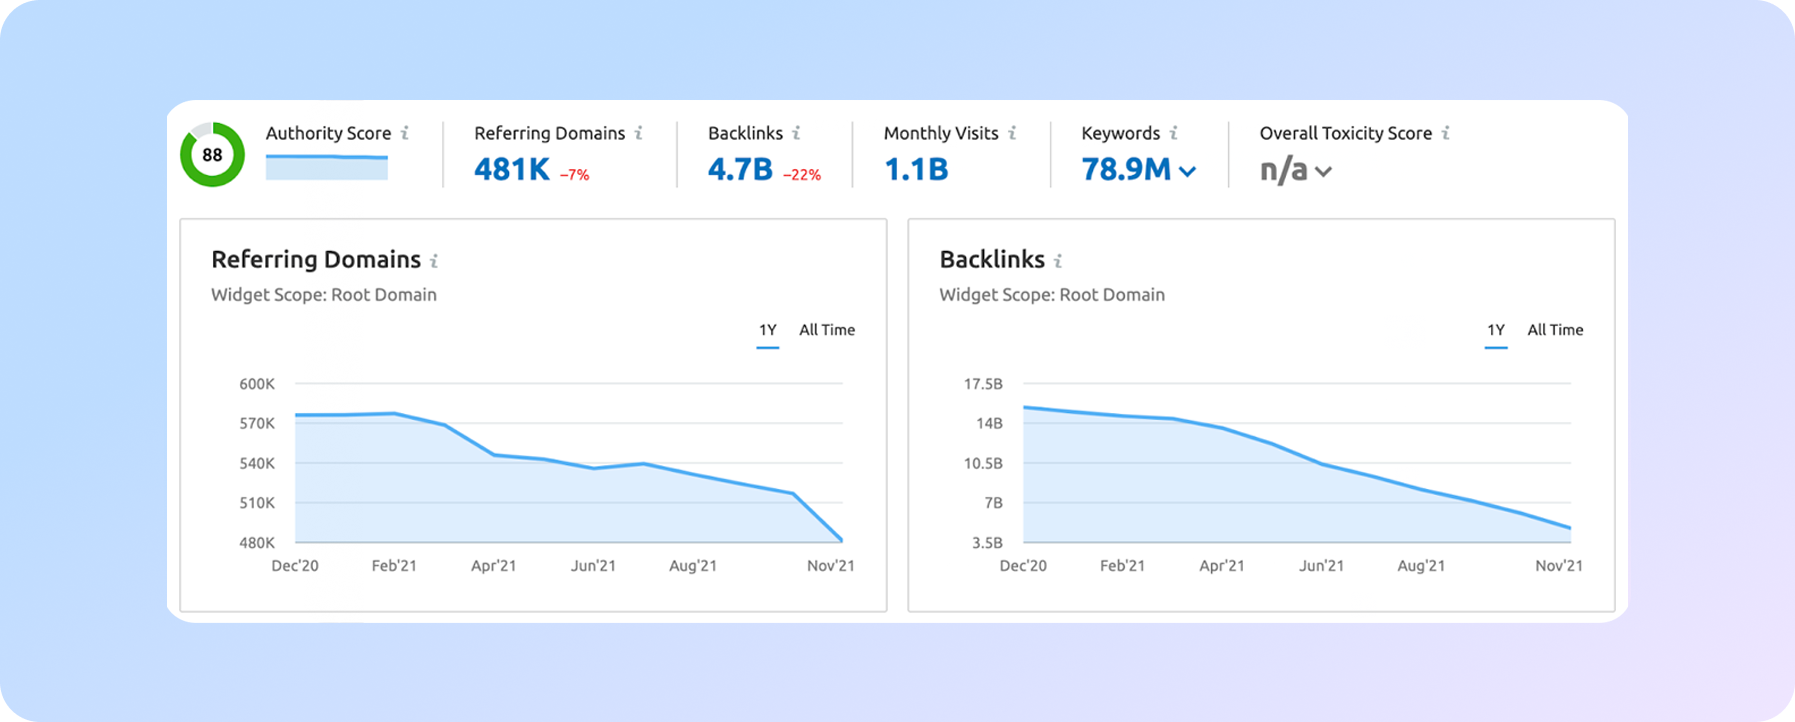The image size is (1795, 722).
Task: Click the info icon next to Referring Domains metric
Action: pyautogui.click(x=639, y=133)
